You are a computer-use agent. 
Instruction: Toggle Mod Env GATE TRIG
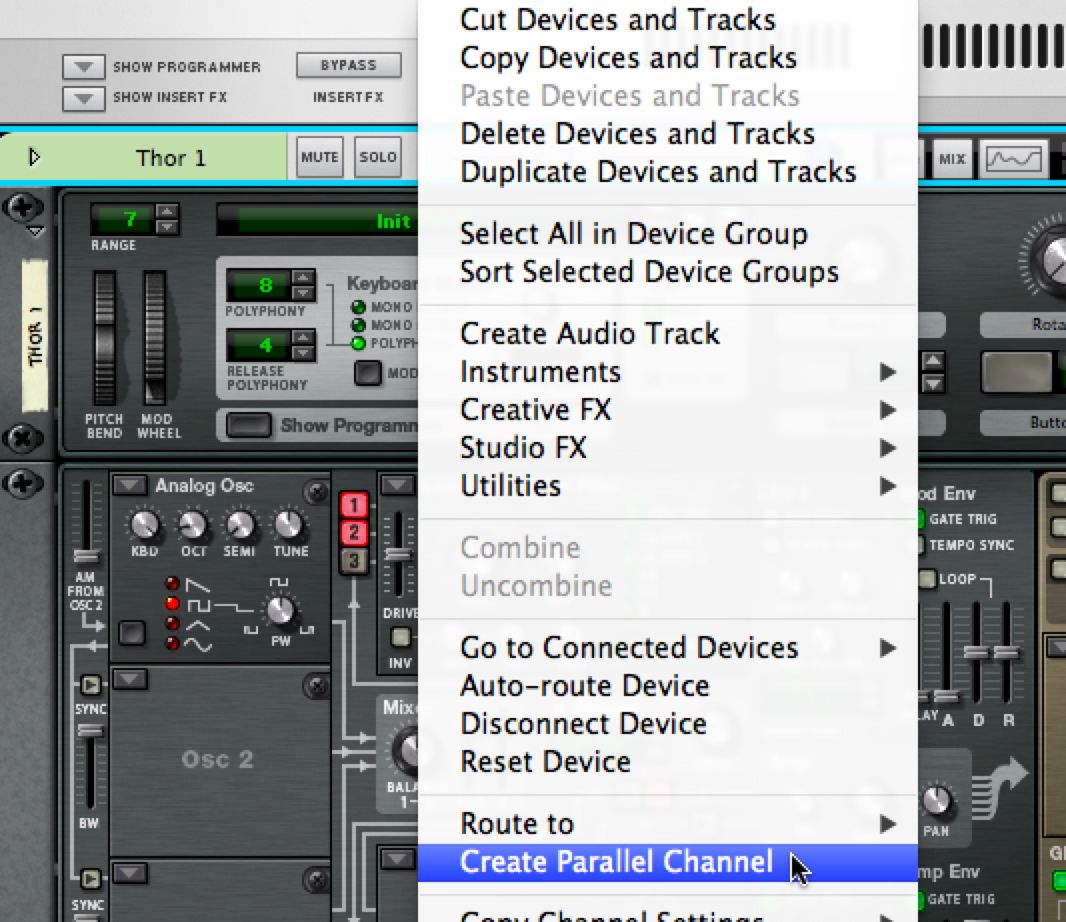(919, 519)
